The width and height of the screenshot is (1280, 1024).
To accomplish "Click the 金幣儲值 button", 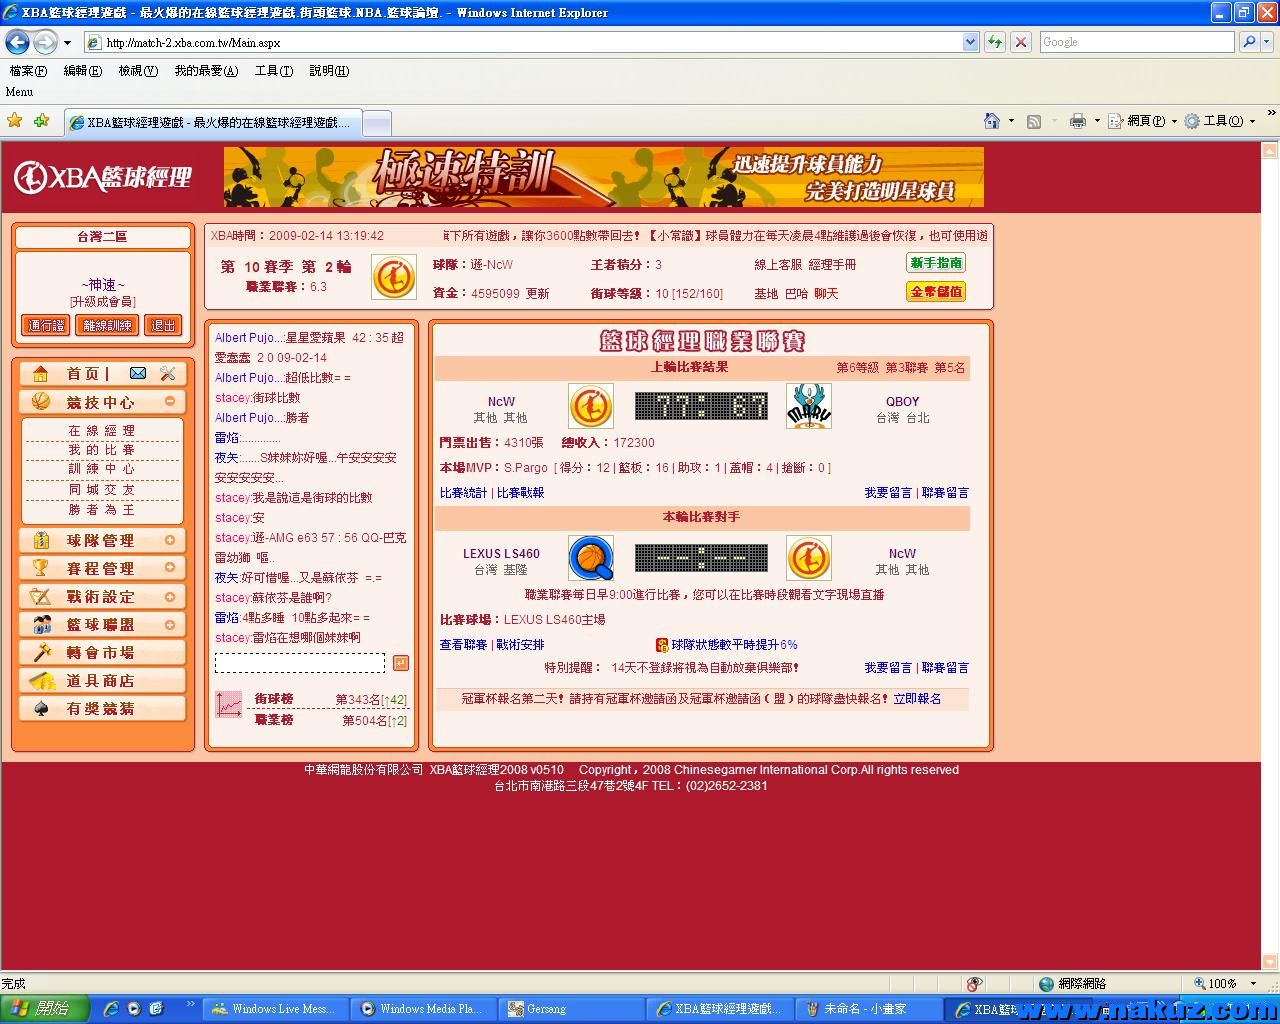I will (937, 292).
